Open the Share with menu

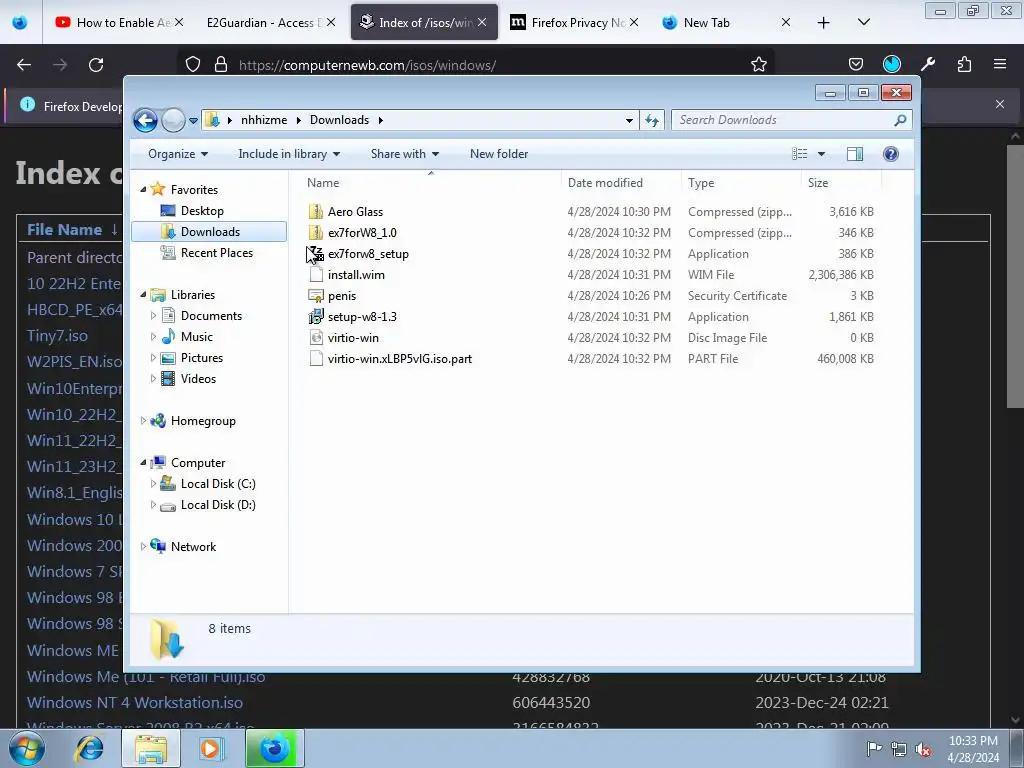click(404, 154)
